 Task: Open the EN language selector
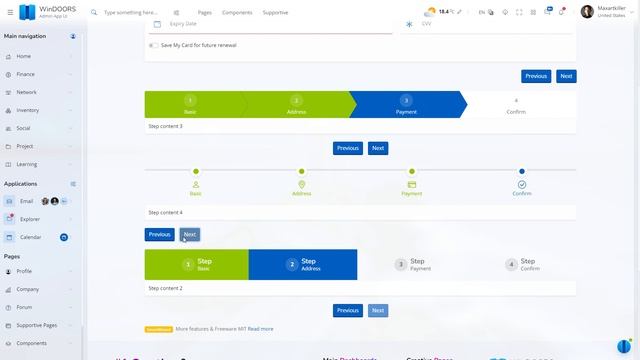(486, 12)
